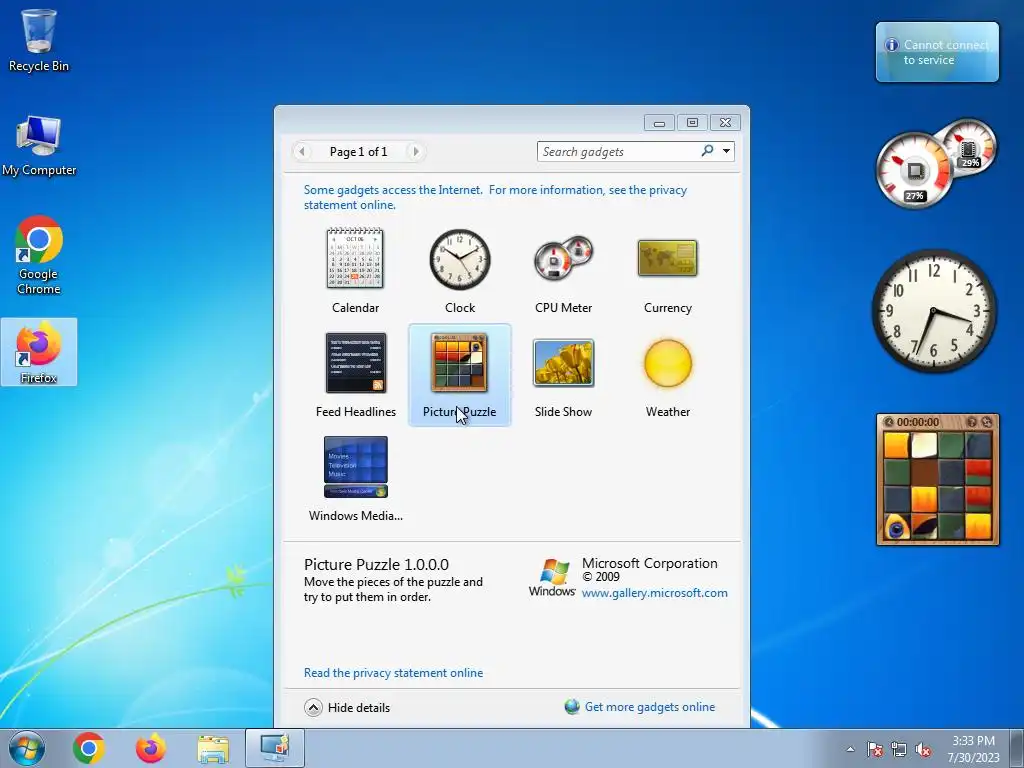Click the Microsoft Corporation text
The width and height of the screenshot is (1024, 768).
pyautogui.click(x=650, y=563)
